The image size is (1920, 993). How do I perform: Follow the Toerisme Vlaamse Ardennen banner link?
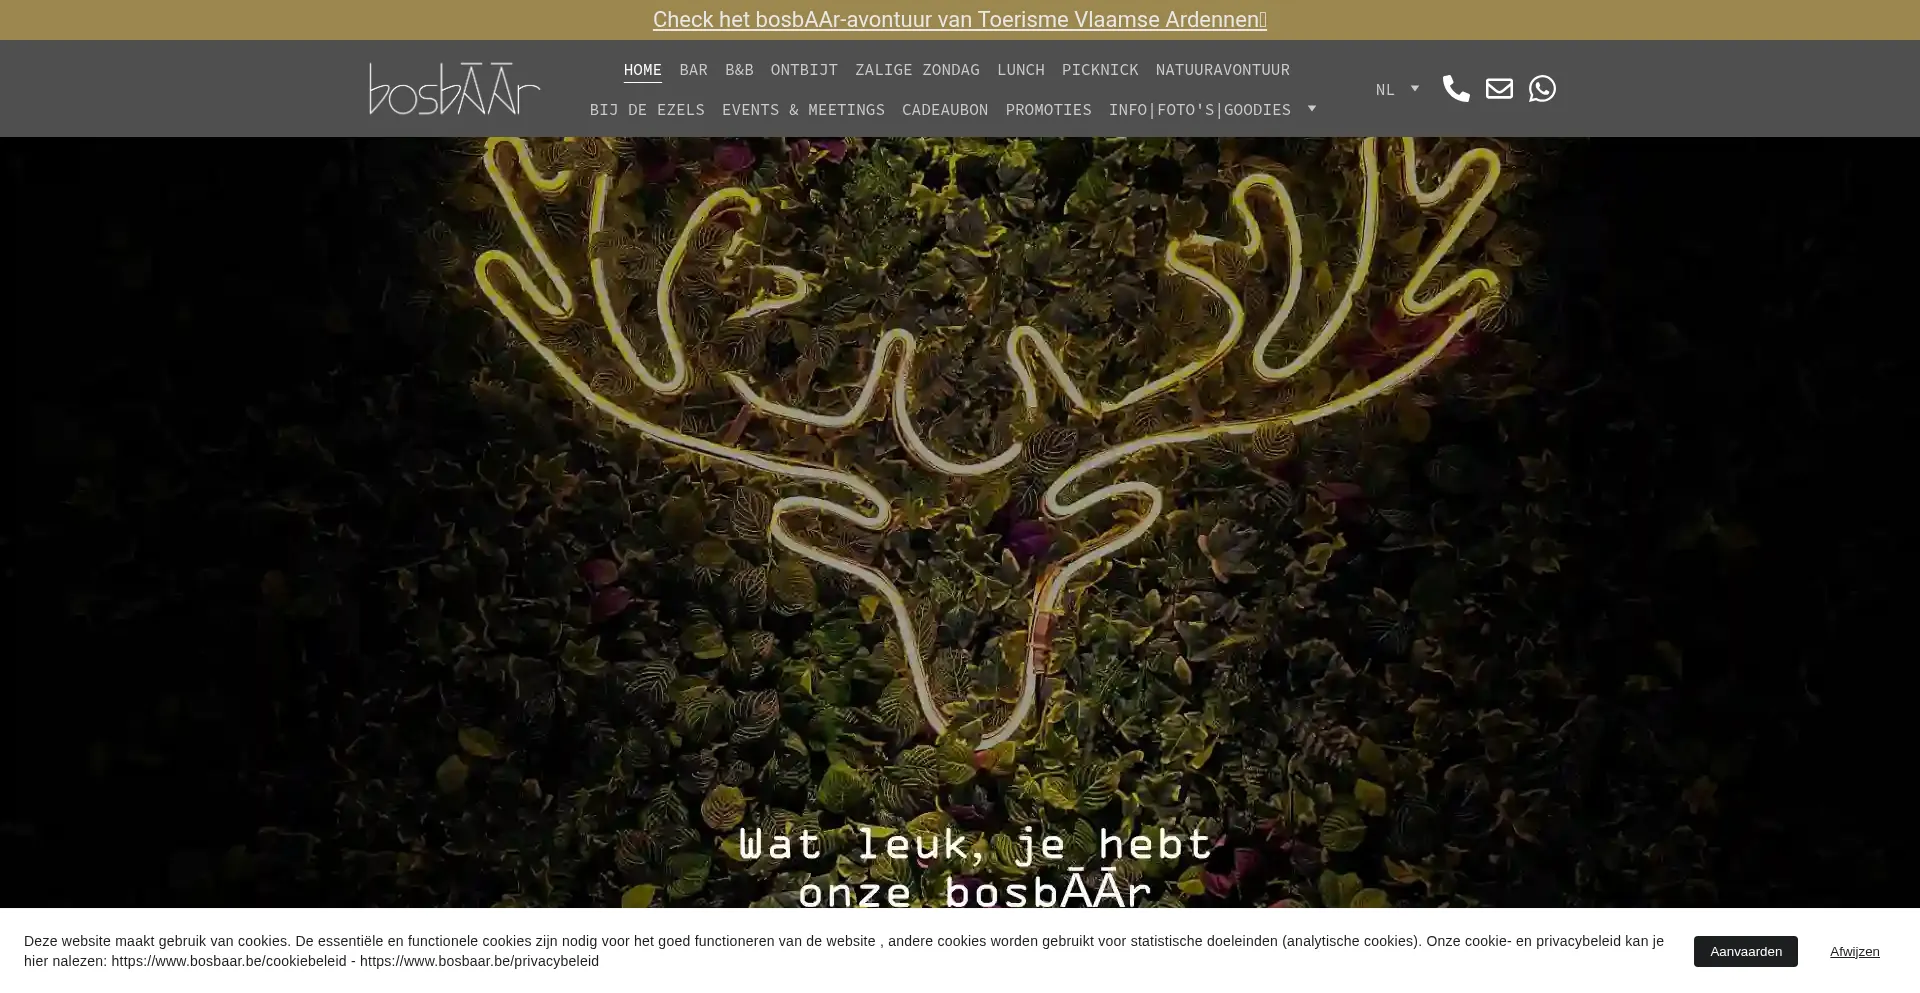959,20
